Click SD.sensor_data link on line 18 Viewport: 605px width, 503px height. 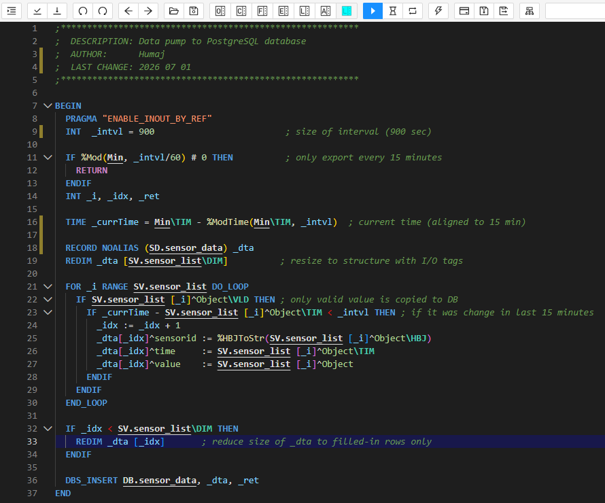(x=186, y=248)
